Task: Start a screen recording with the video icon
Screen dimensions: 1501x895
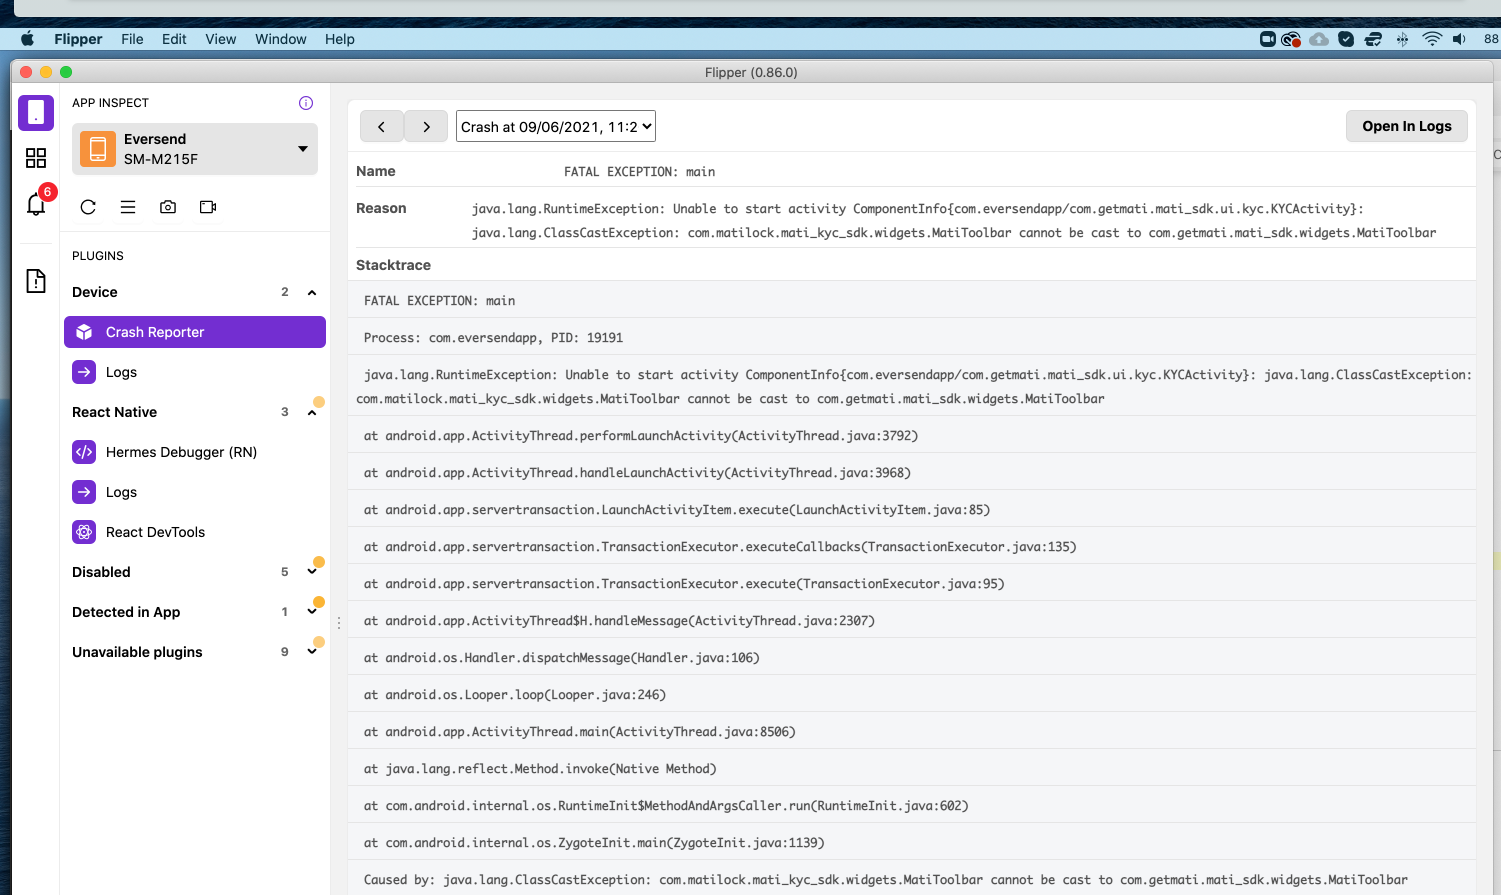Action: [207, 207]
